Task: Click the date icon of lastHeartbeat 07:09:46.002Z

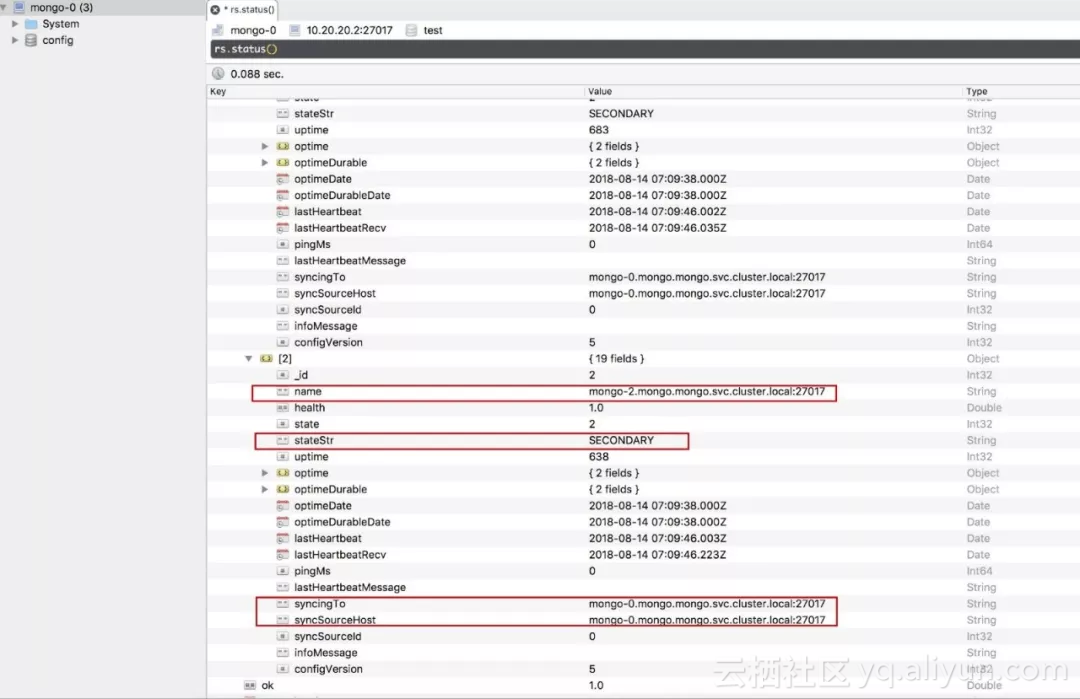Action: (x=282, y=211)
